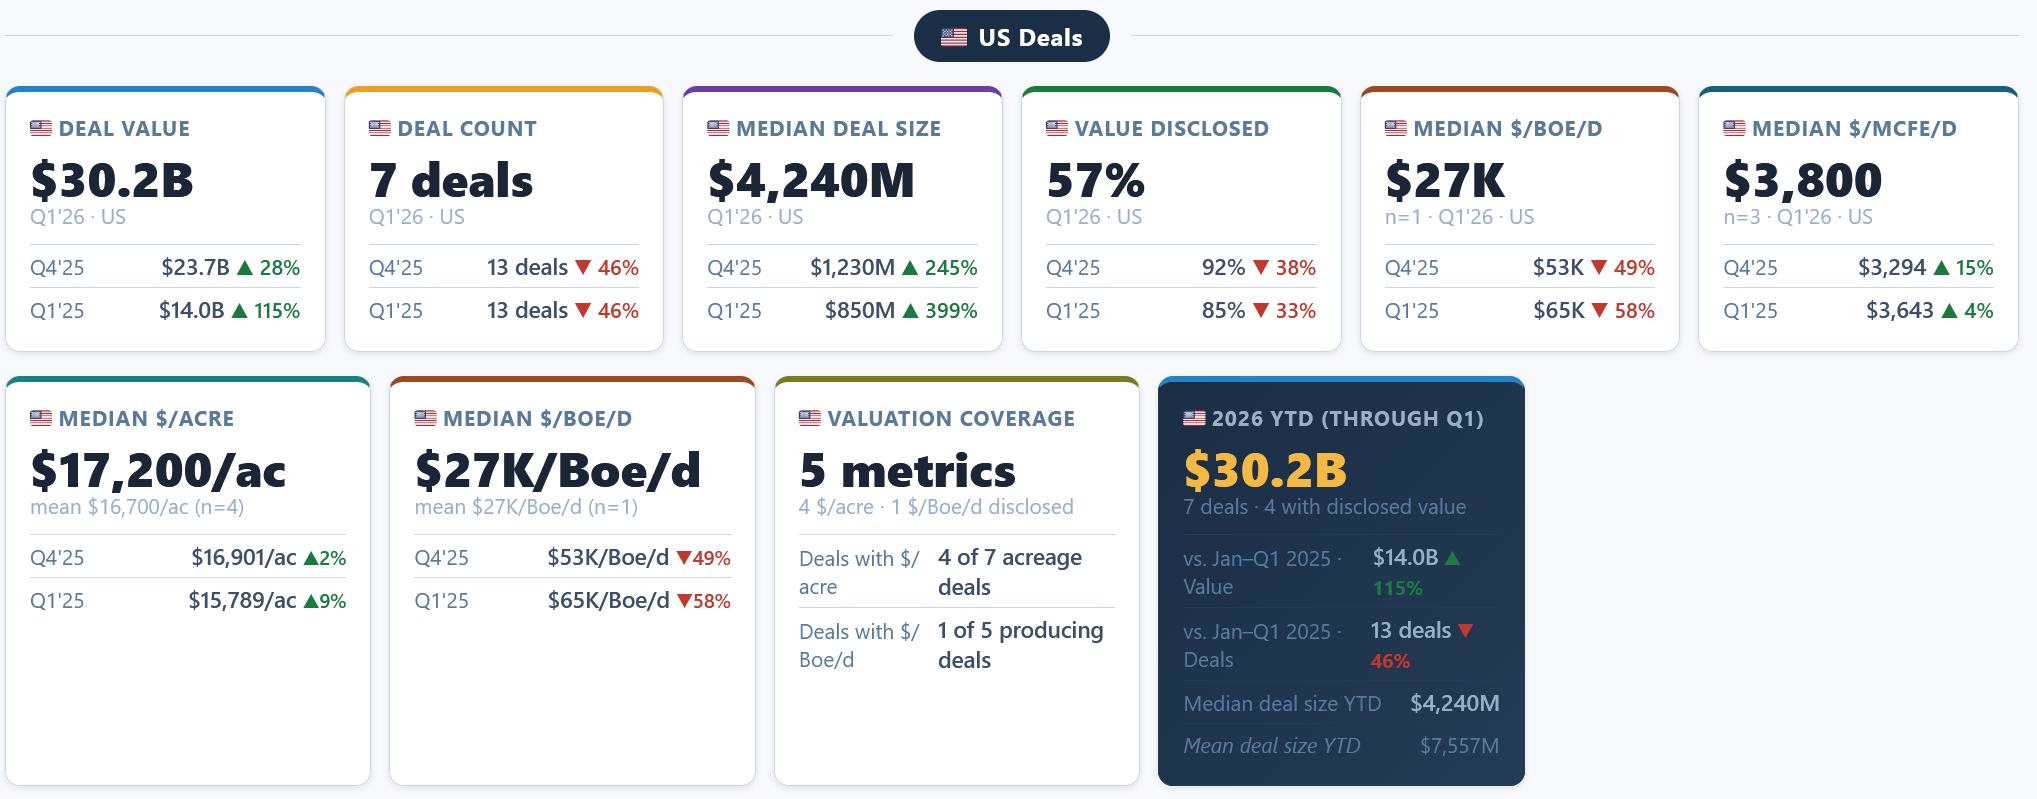
Task: Click the US Deals header pill
Action: click(x=1011, y=37)
